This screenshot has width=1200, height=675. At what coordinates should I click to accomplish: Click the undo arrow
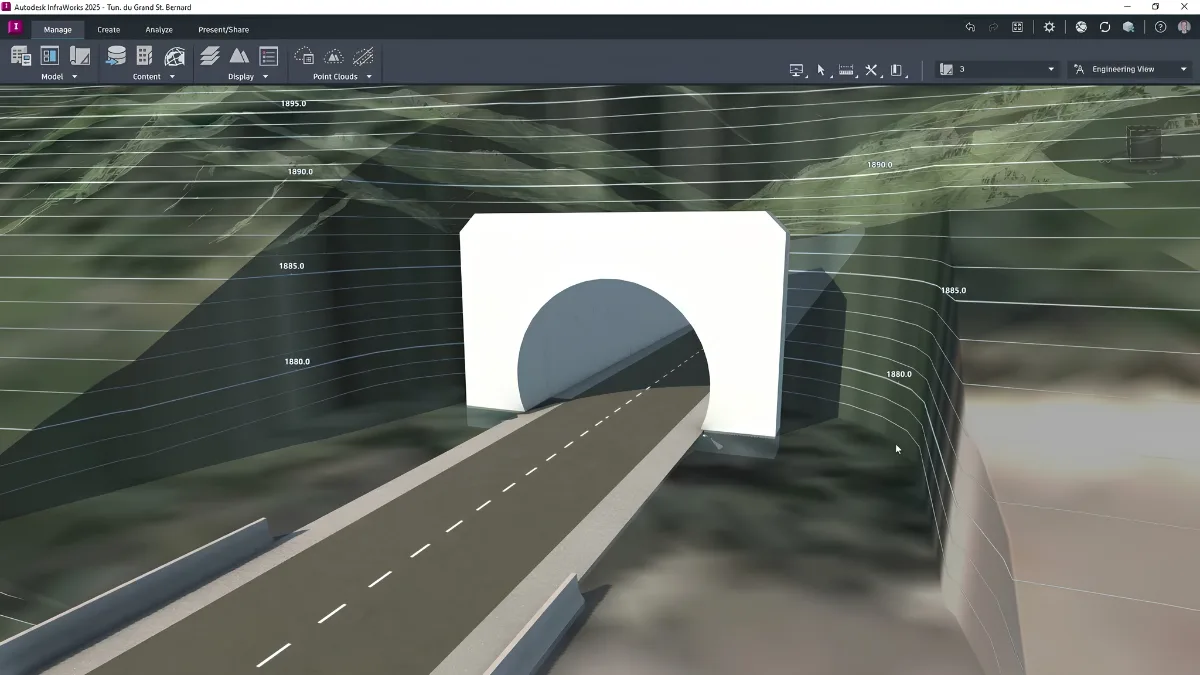[970, 27]
